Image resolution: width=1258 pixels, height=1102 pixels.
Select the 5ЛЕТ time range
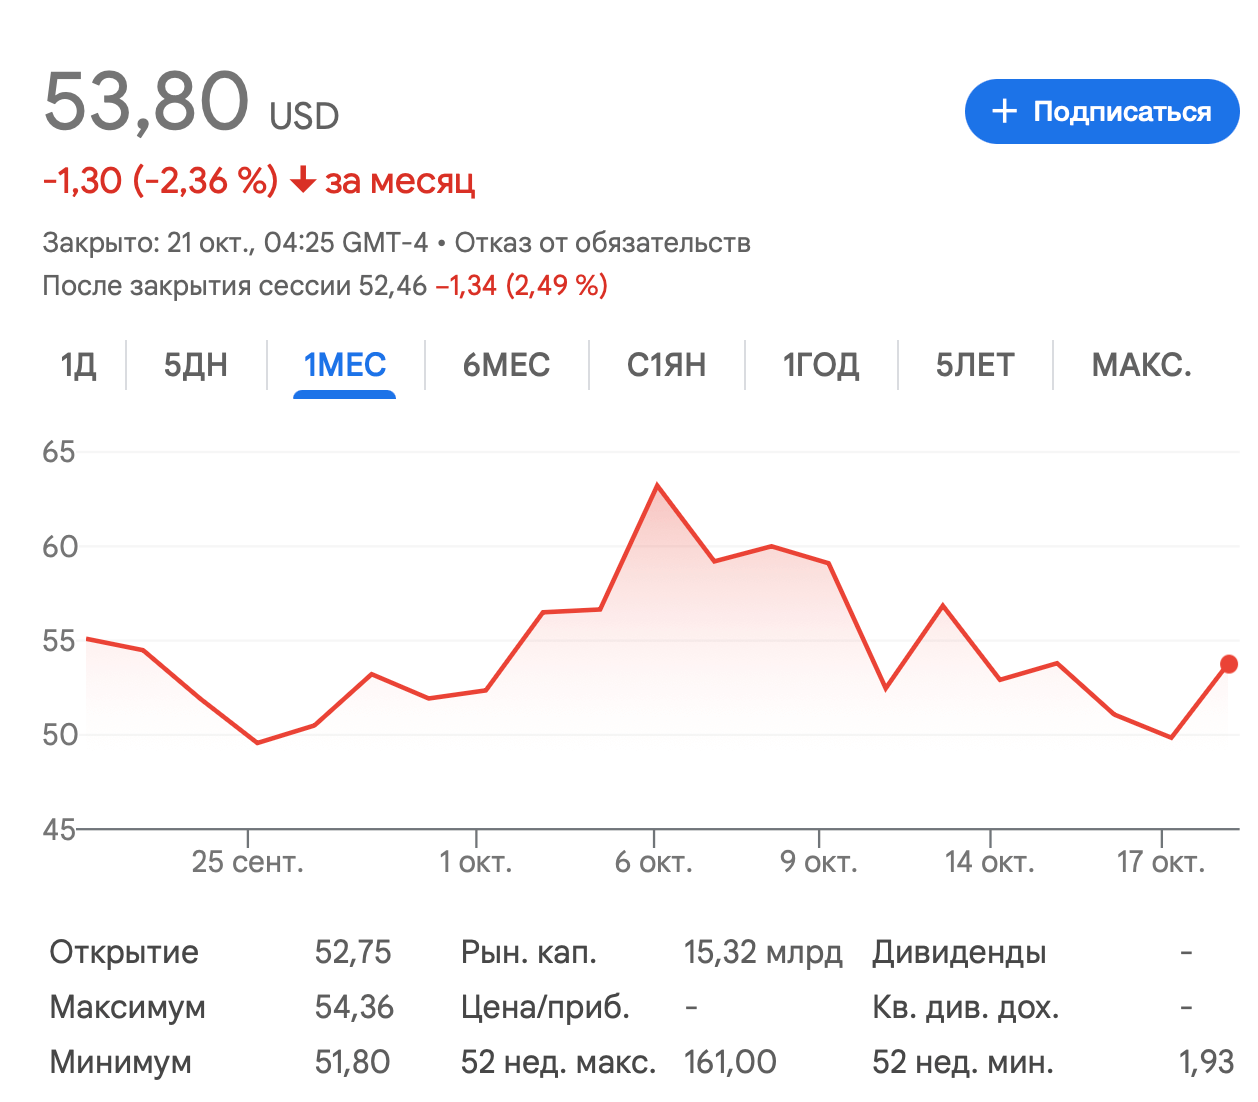point(975,365)
